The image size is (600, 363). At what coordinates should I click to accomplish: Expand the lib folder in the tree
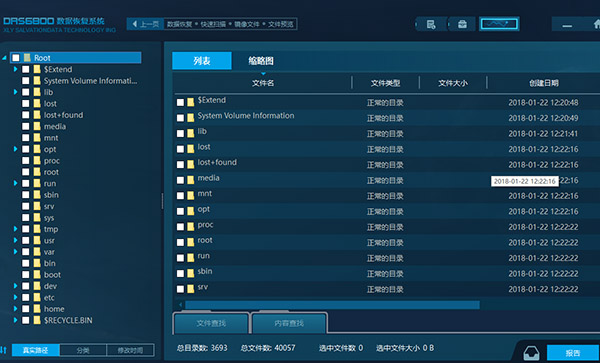[x=16, y=92]
